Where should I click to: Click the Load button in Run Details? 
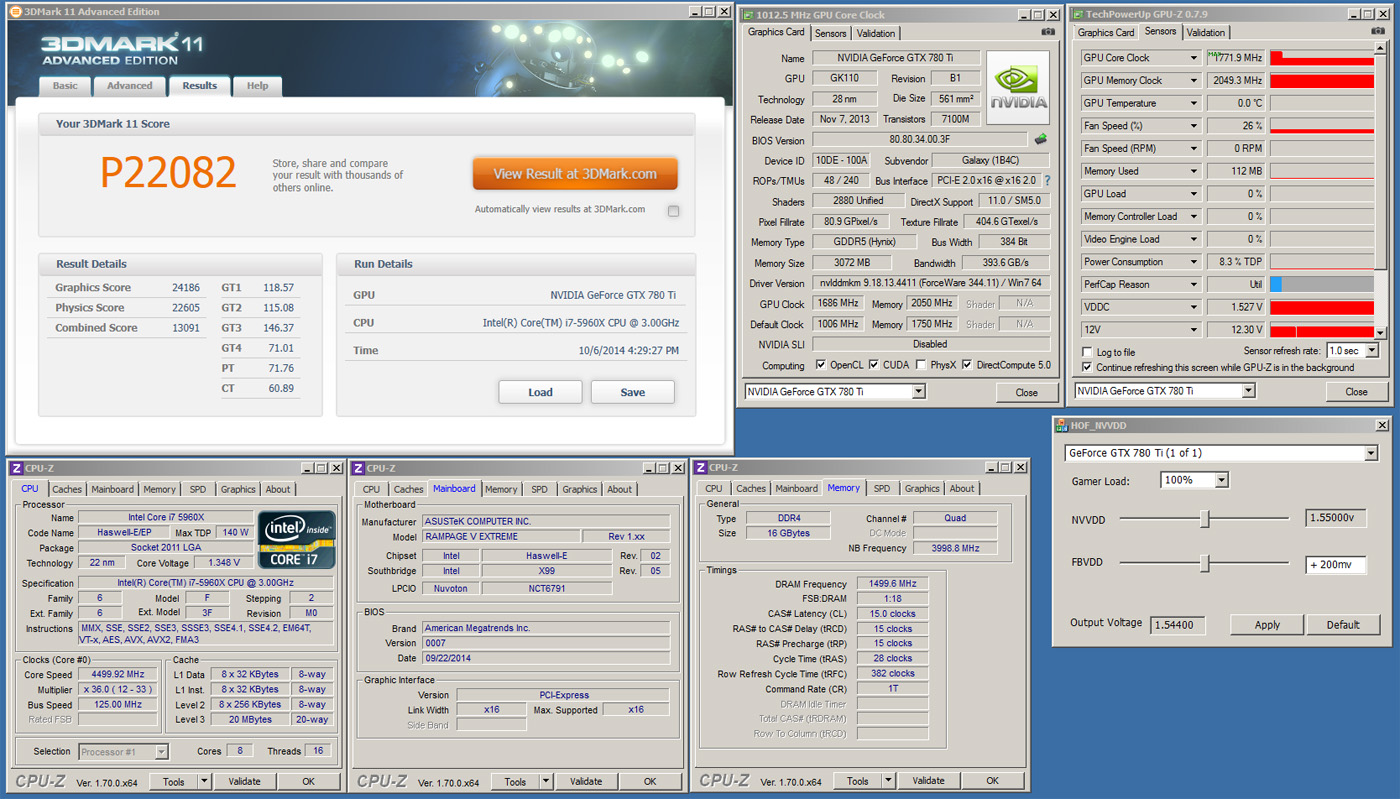540,392
